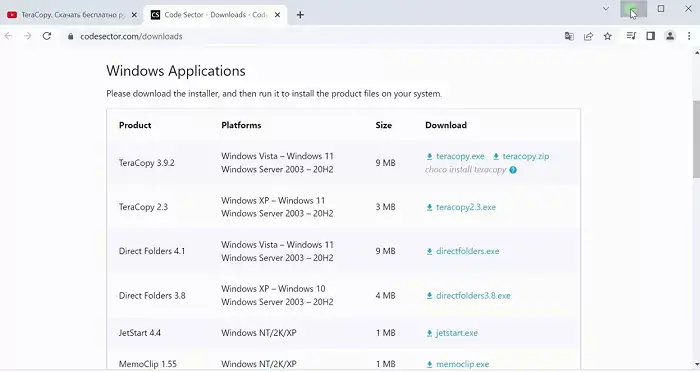700x372 pixels.
Task: Close the TeraCopy YouTube tab
Action: pyautogui.click(x=134, y=15)
